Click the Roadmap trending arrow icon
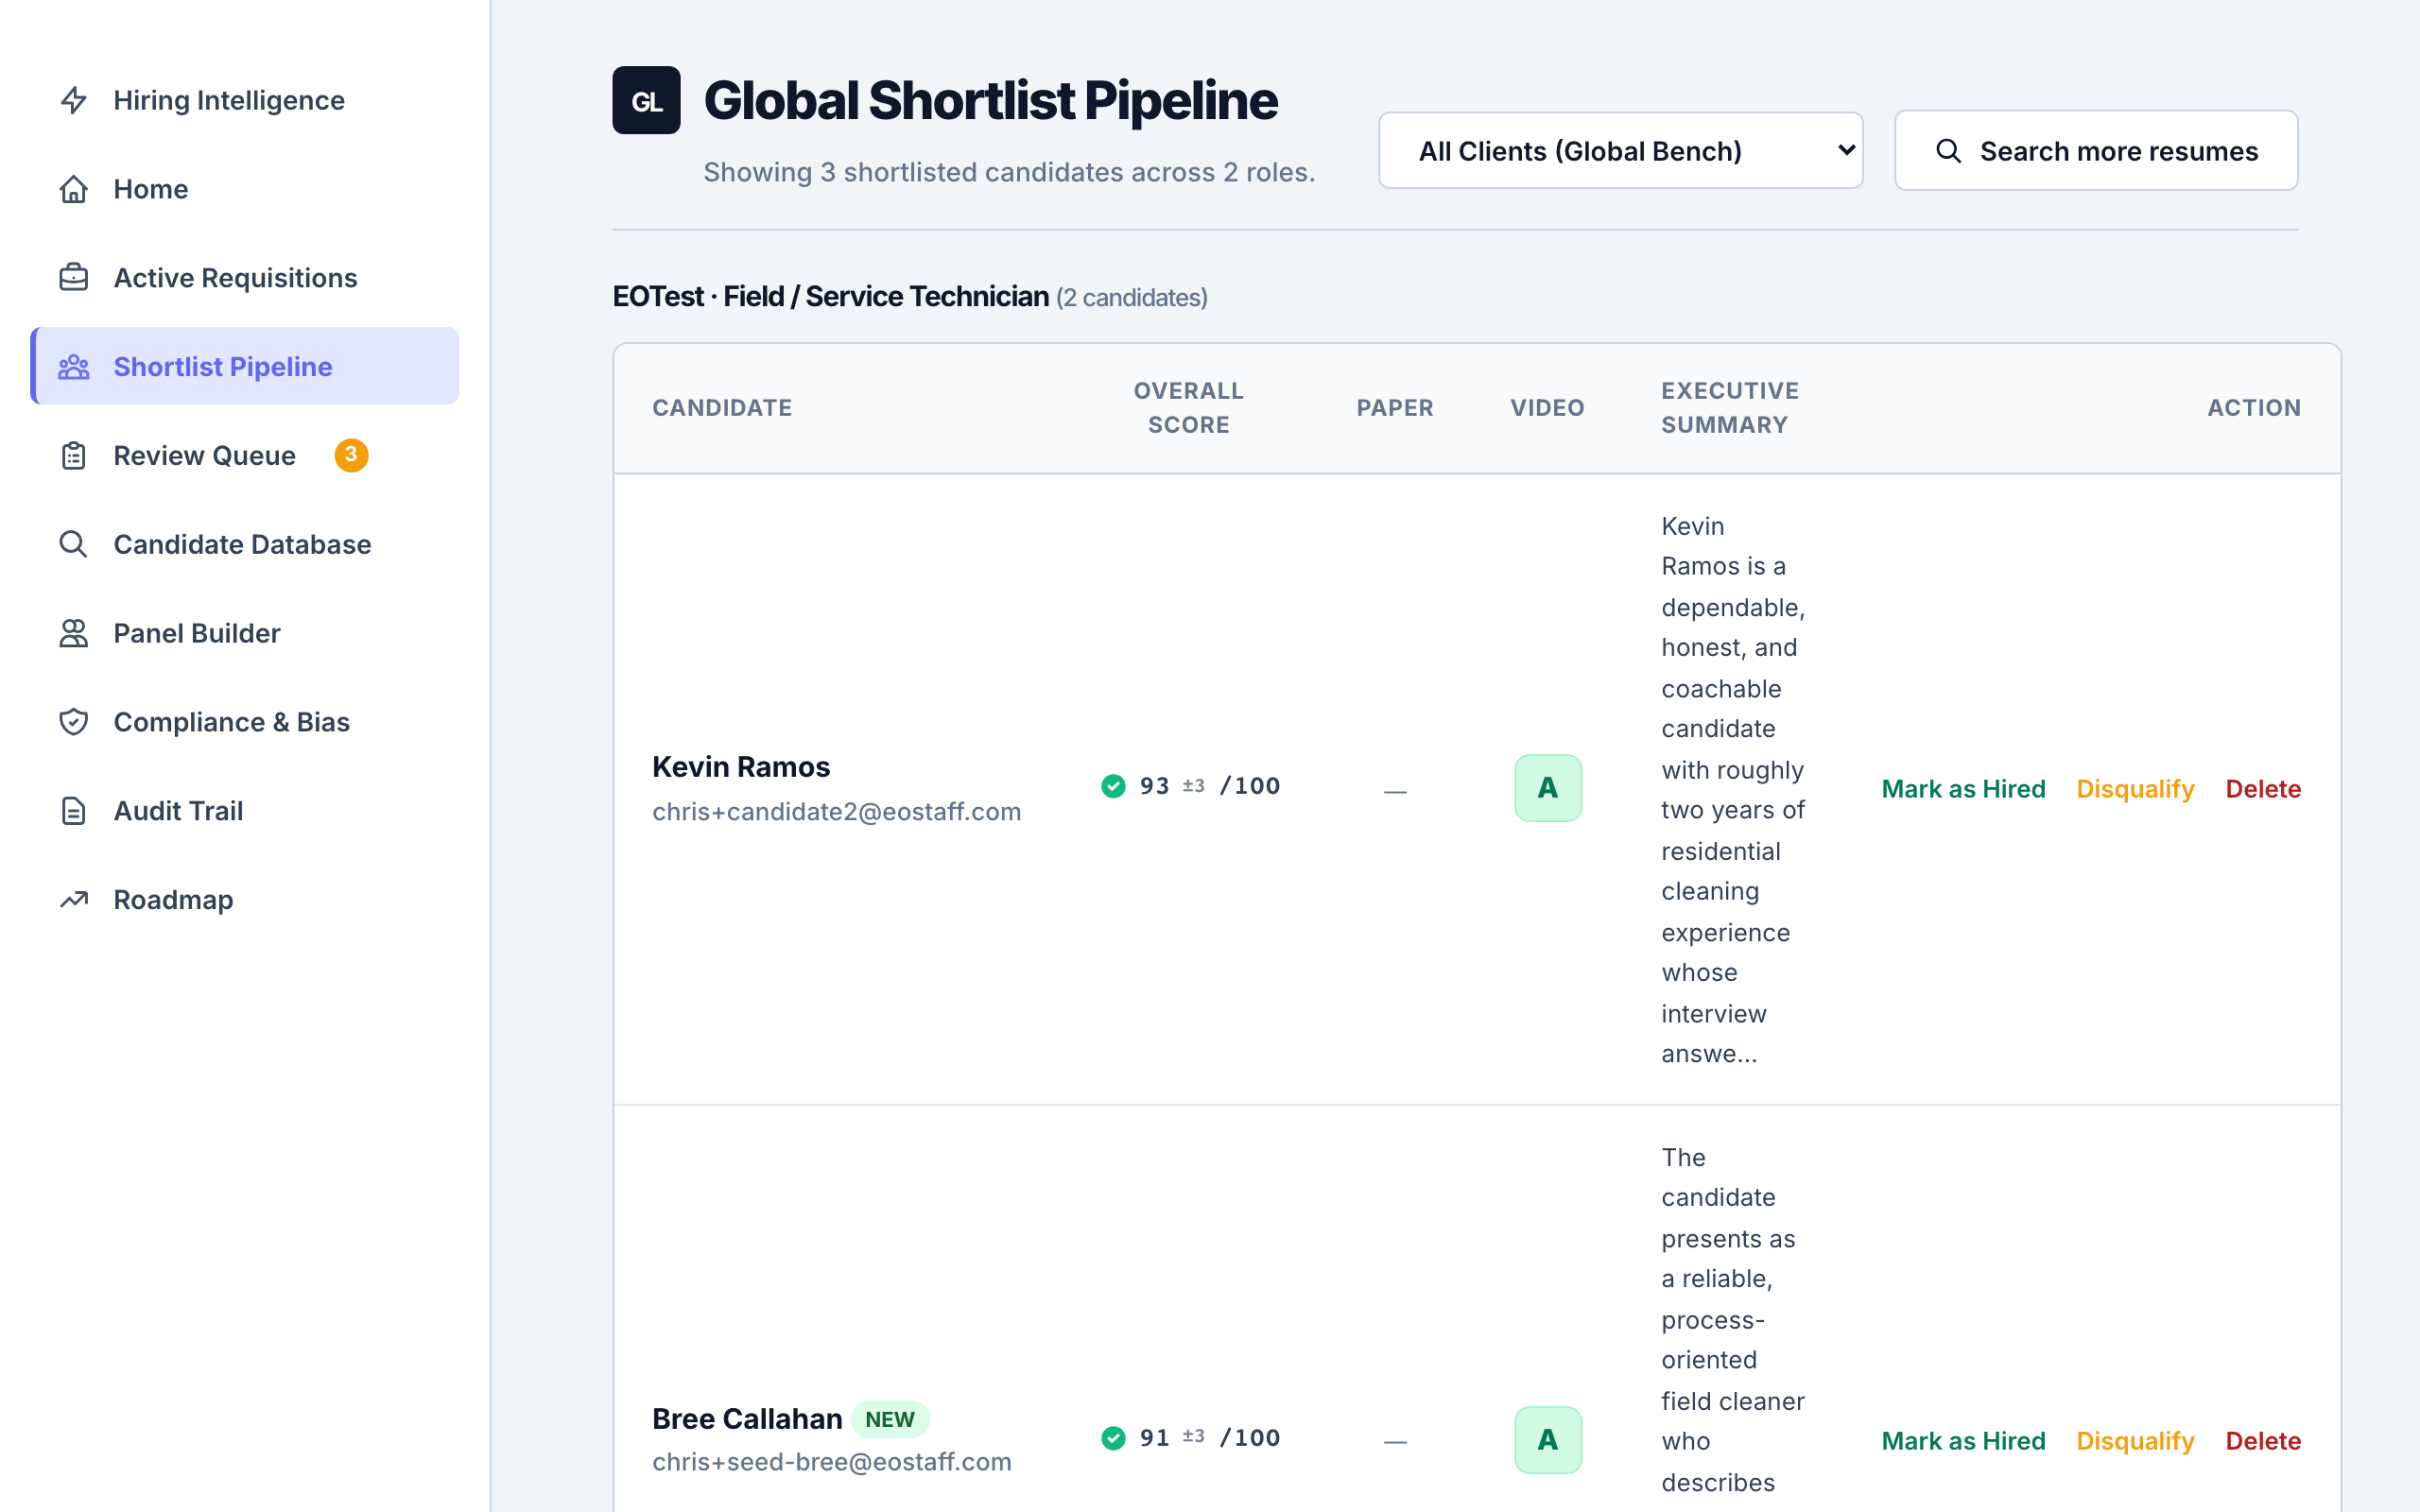 click(x=74, y=899)
